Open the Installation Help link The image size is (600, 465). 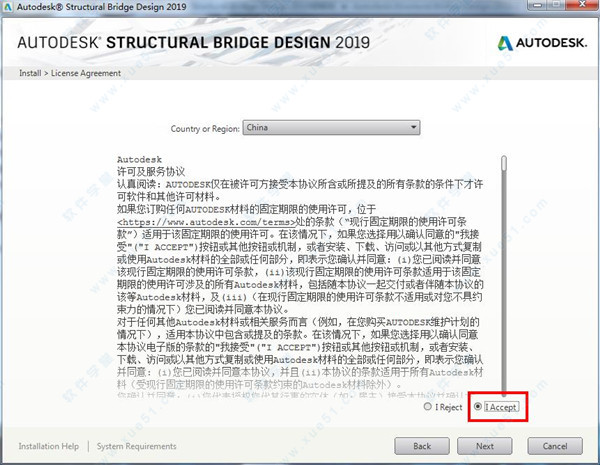(x=50, y=446)
